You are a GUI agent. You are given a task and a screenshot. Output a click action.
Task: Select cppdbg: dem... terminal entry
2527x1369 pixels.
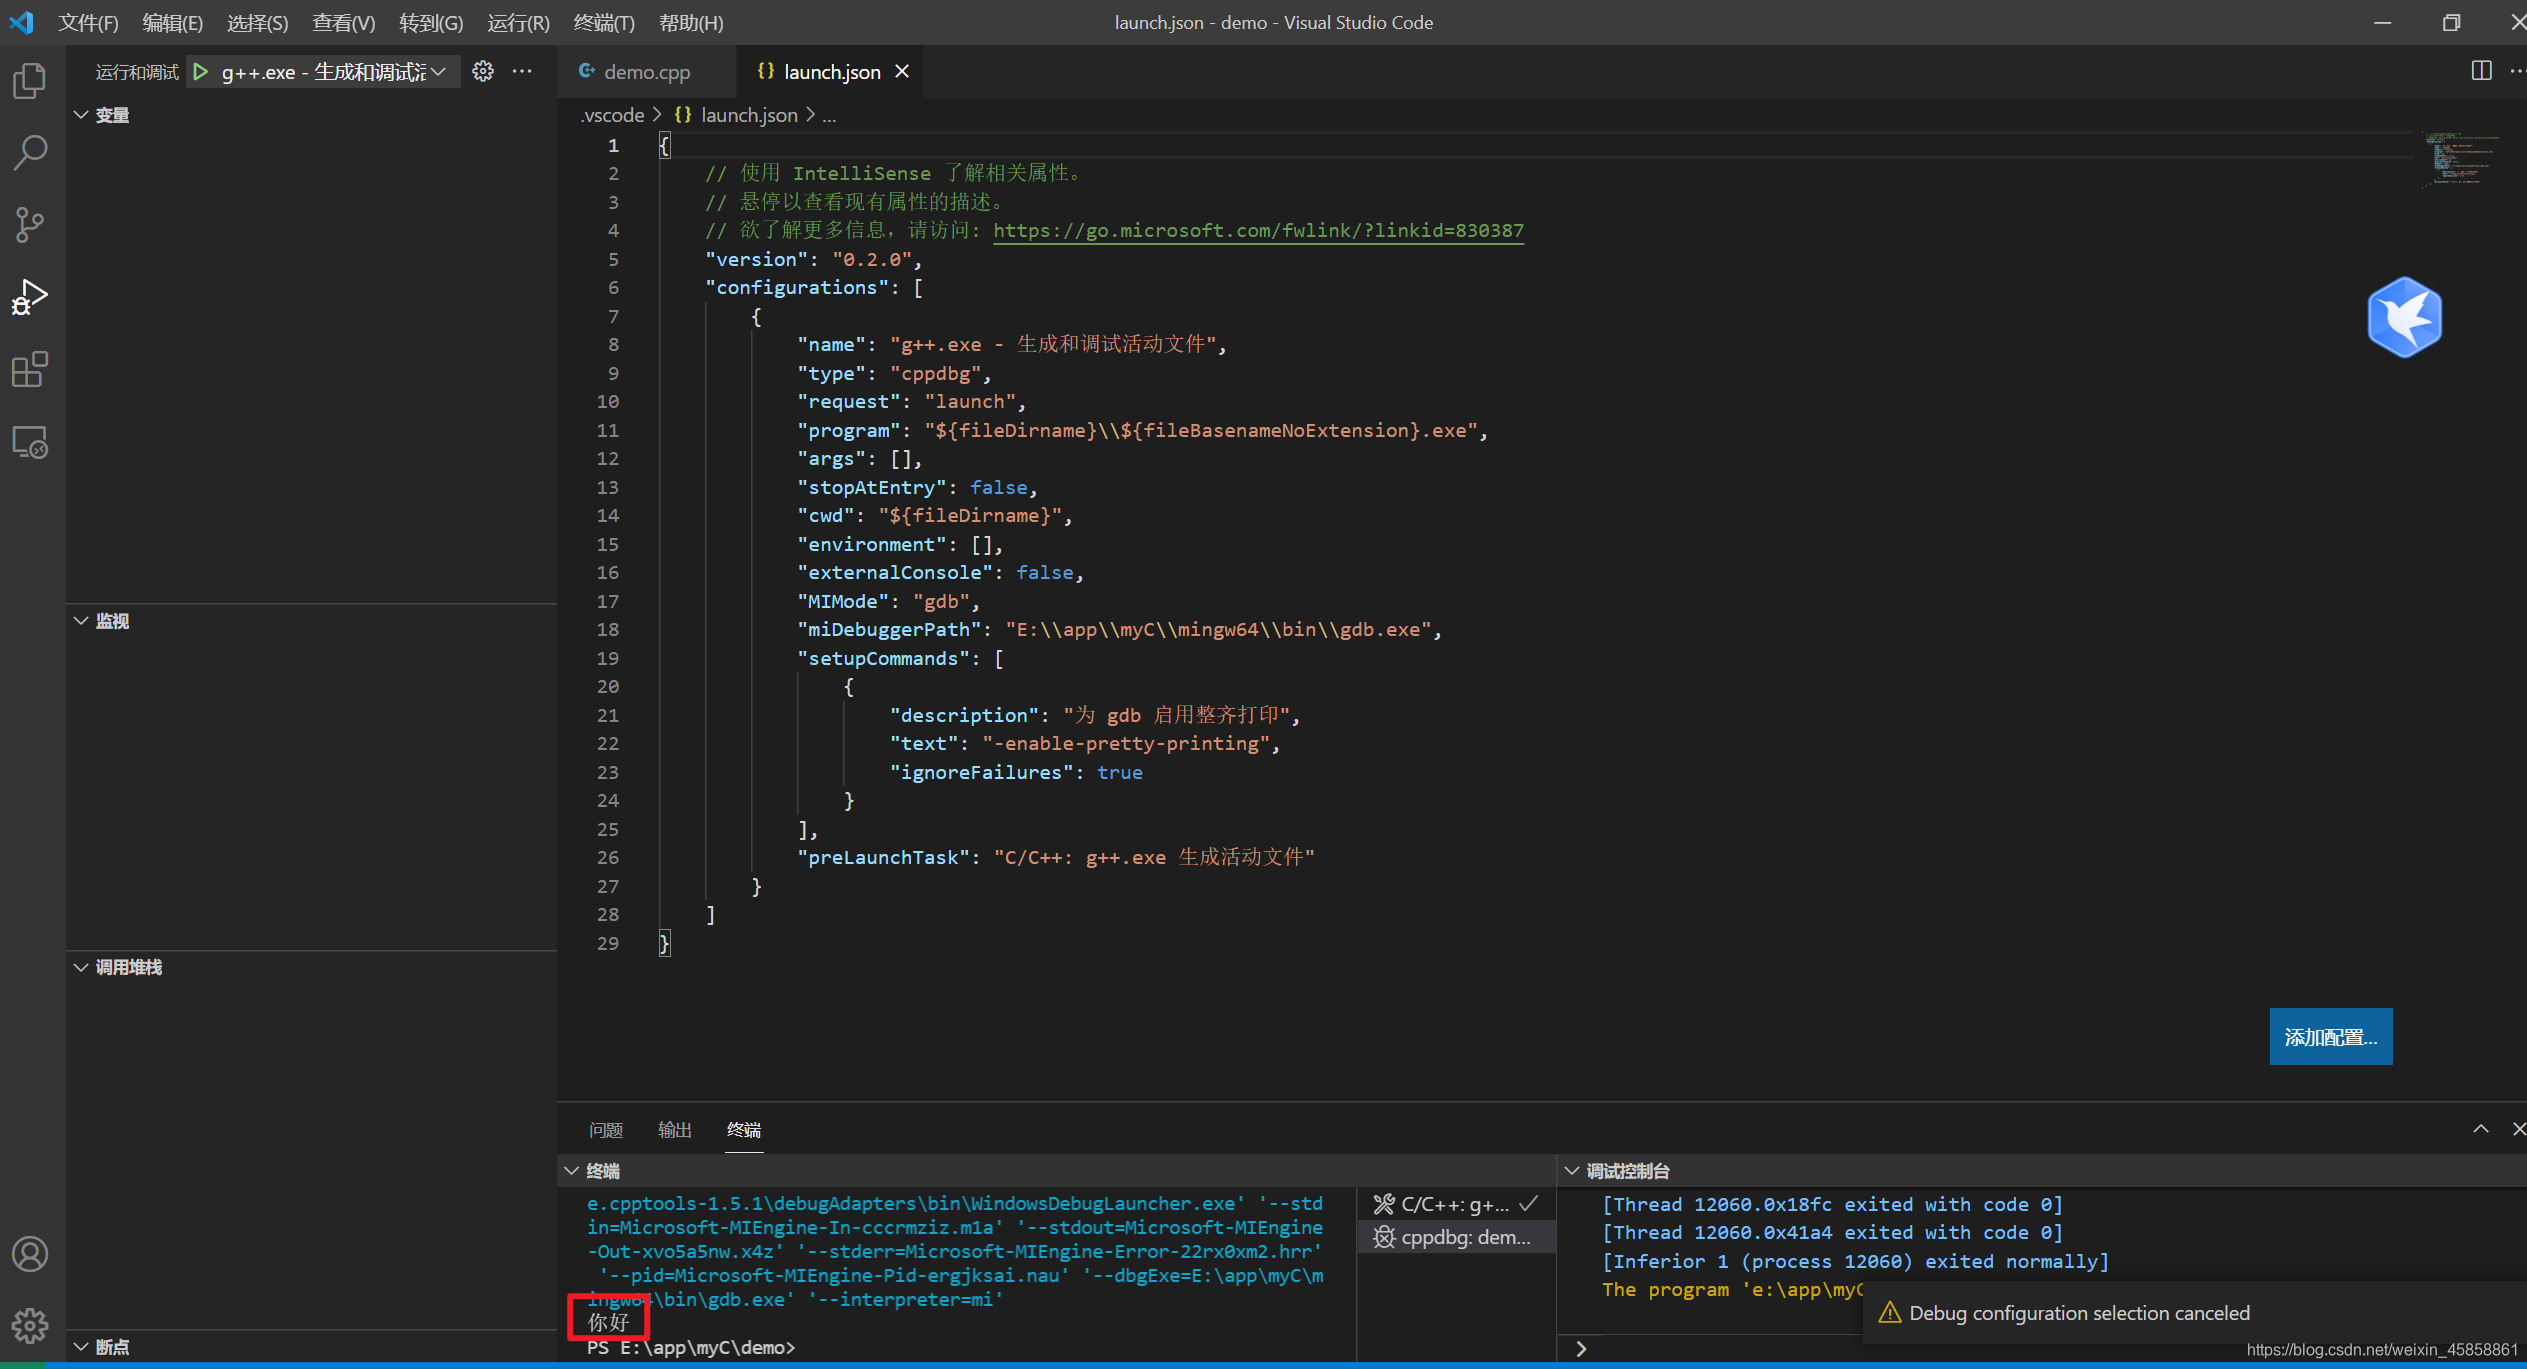point(1456,1237)
